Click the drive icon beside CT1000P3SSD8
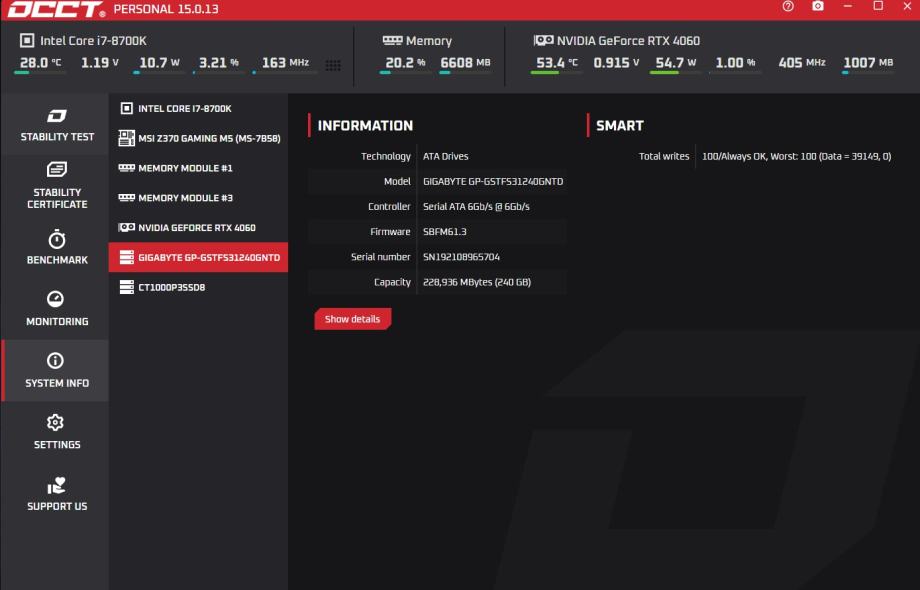The image size is (920, 590). point(126,287)
